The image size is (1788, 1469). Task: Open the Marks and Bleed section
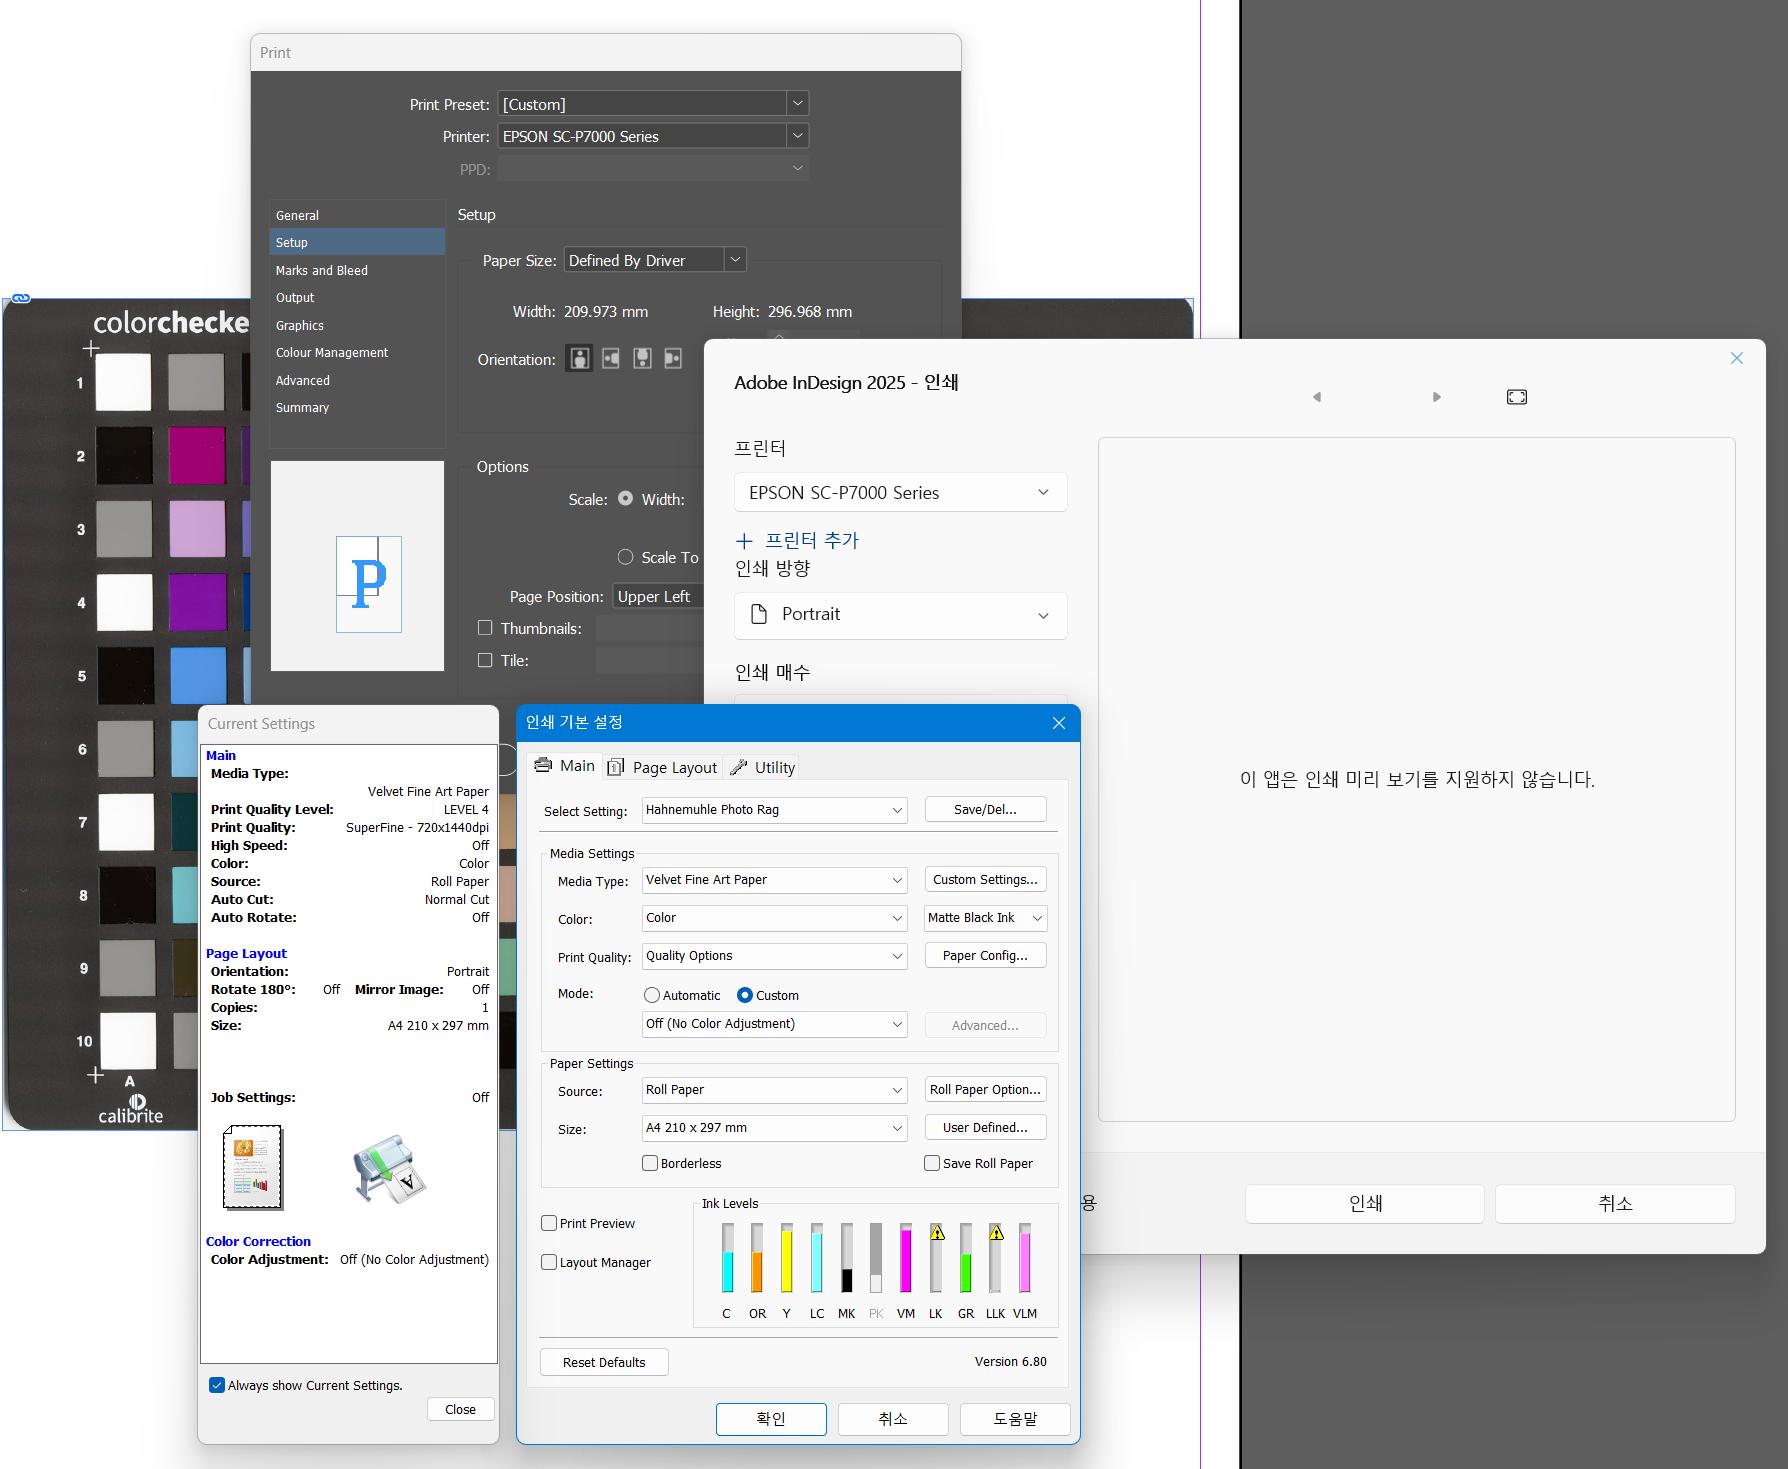tap(357, 270)
